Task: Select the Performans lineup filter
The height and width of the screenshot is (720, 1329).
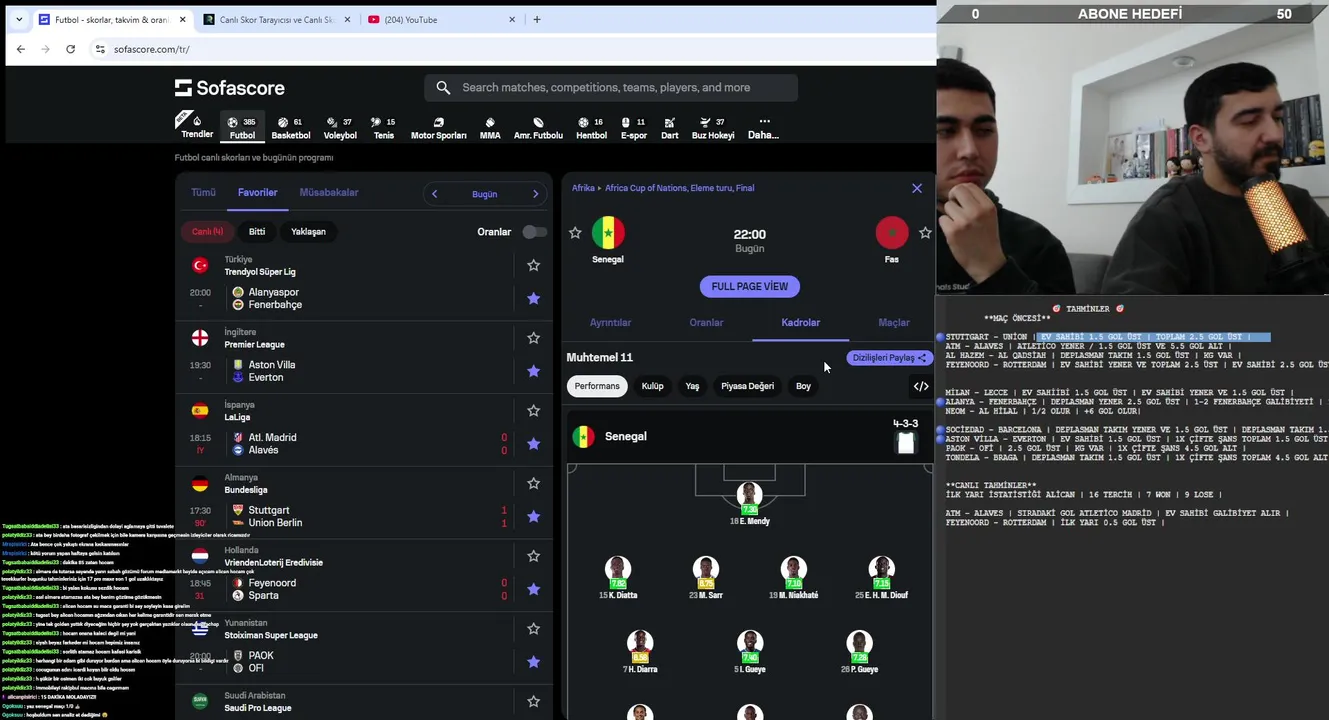Action: pos(597,386)
